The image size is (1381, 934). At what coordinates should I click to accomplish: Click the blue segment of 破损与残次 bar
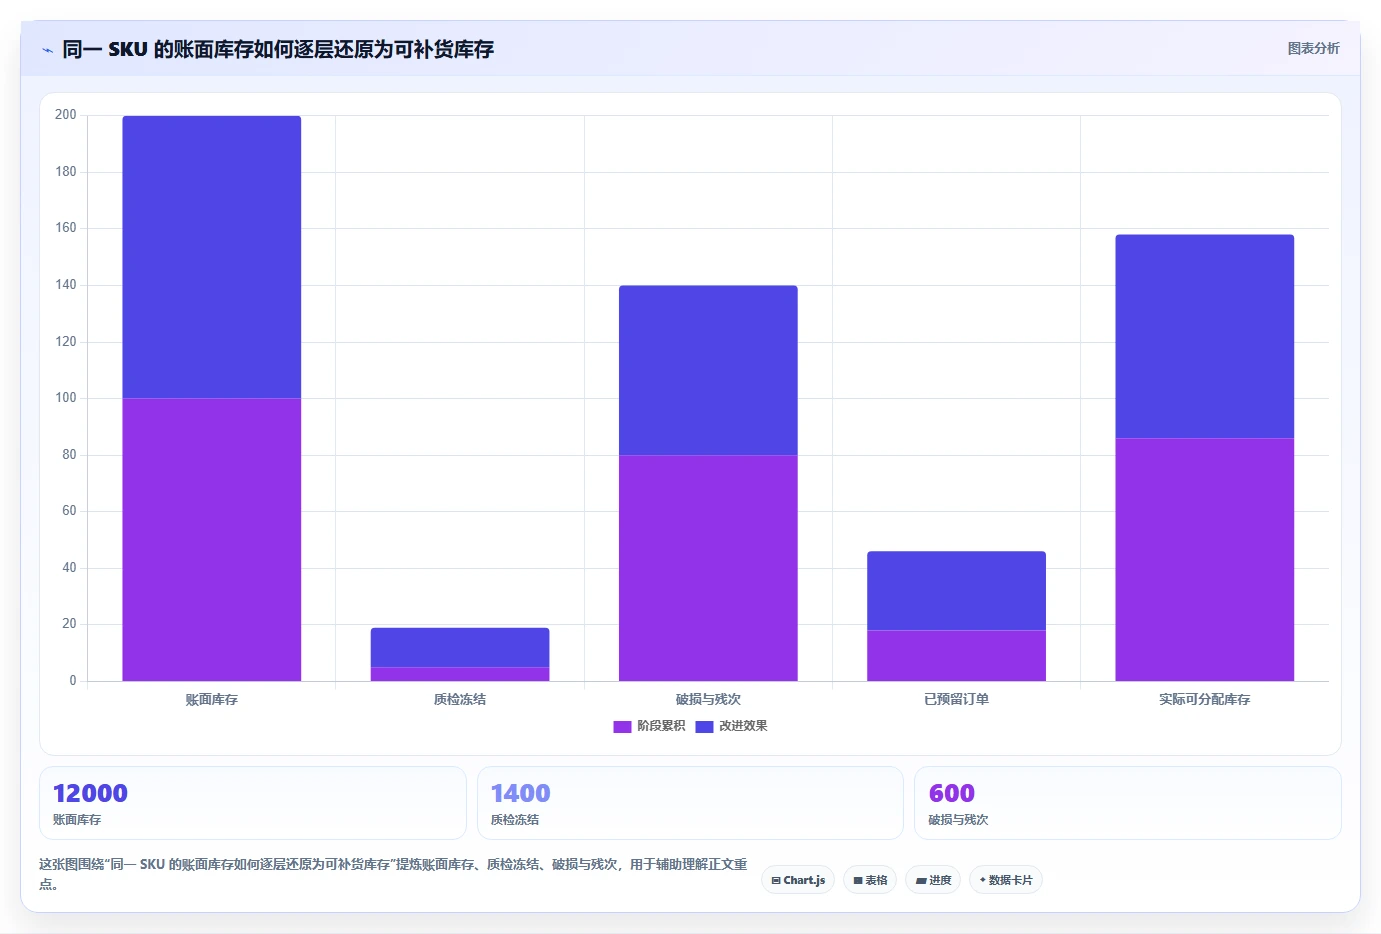(x=708, y=370)
